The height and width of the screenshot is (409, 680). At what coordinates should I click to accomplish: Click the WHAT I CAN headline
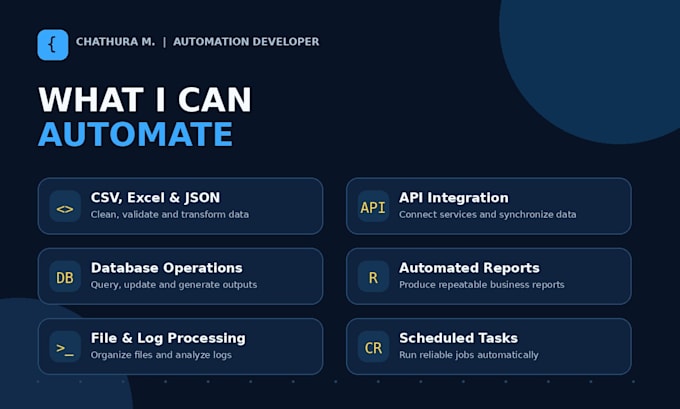[x=145, y=100]
